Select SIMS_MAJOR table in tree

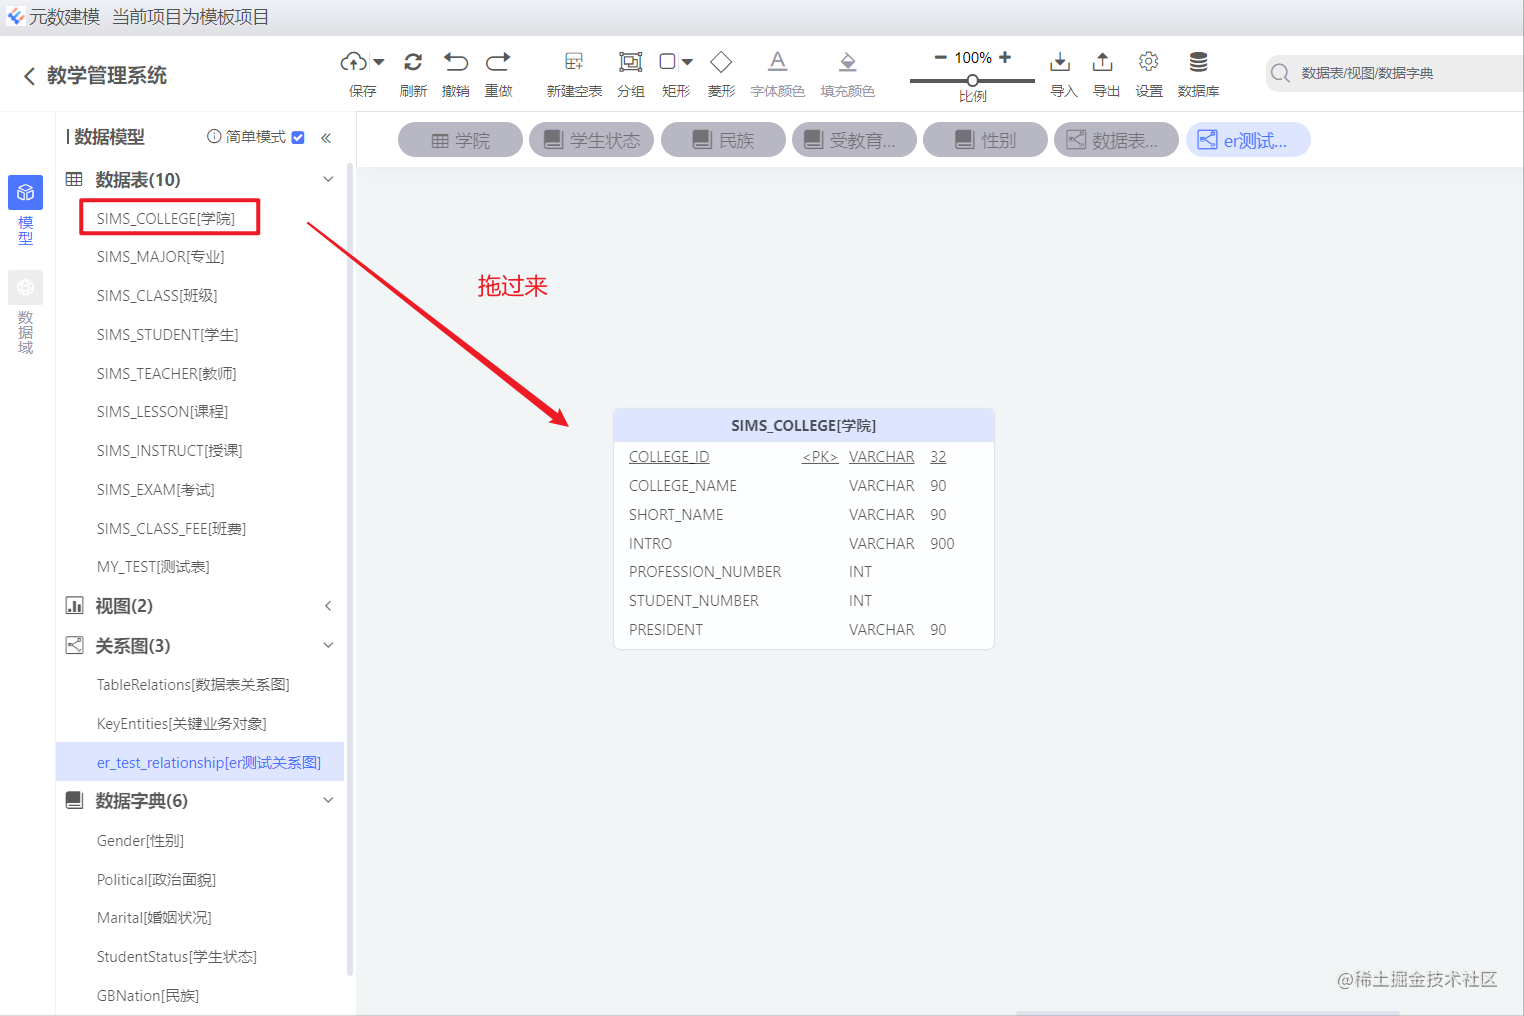[160, 257]
